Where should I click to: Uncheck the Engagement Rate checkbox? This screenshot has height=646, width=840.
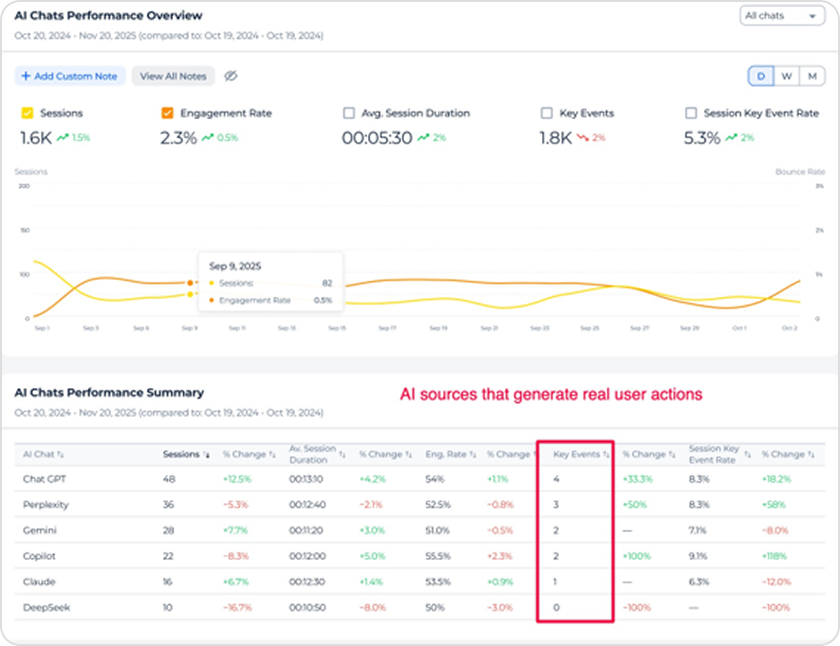(167, 113)
